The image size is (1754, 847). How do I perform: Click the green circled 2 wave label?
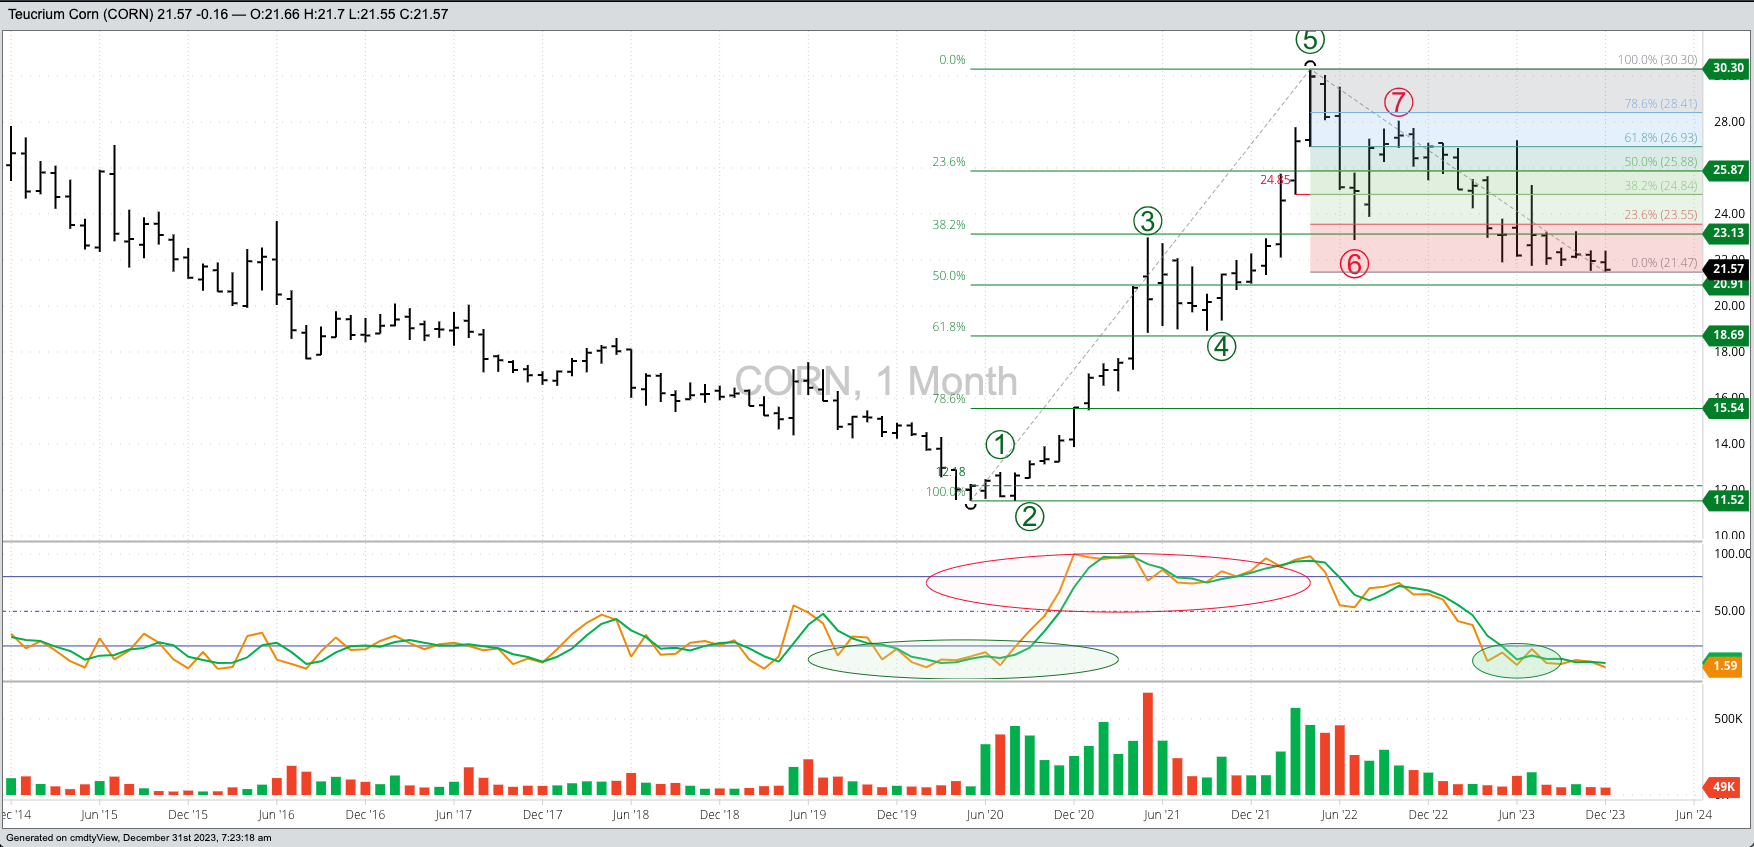pos(1029,516)
